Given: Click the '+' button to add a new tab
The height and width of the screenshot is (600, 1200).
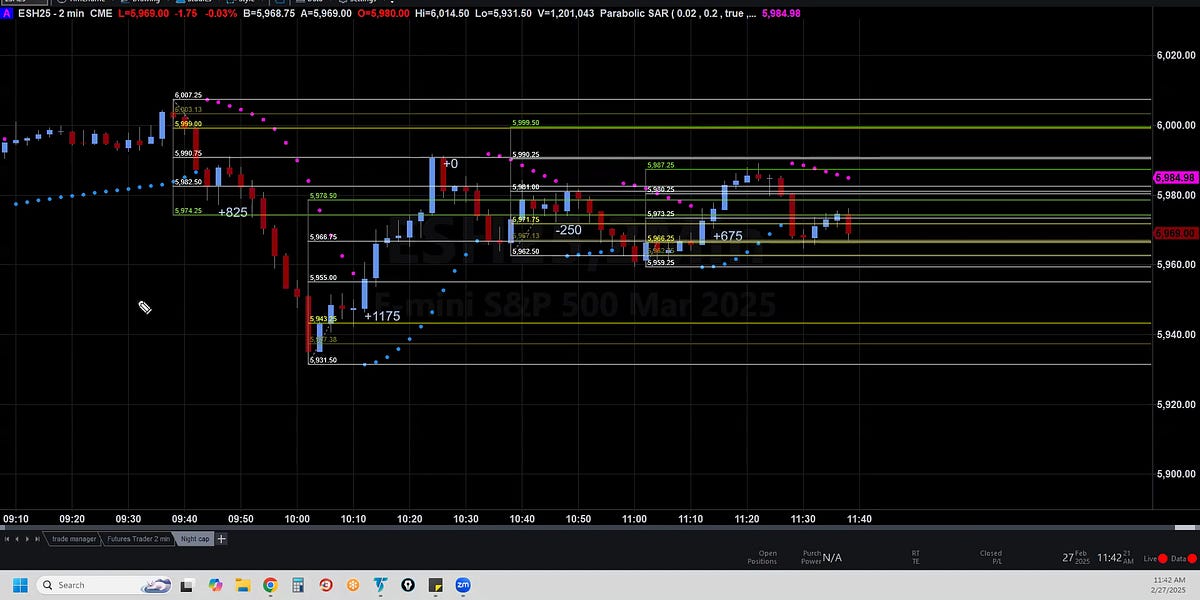Looking at the screenshot, I should [x=221, y=538].
